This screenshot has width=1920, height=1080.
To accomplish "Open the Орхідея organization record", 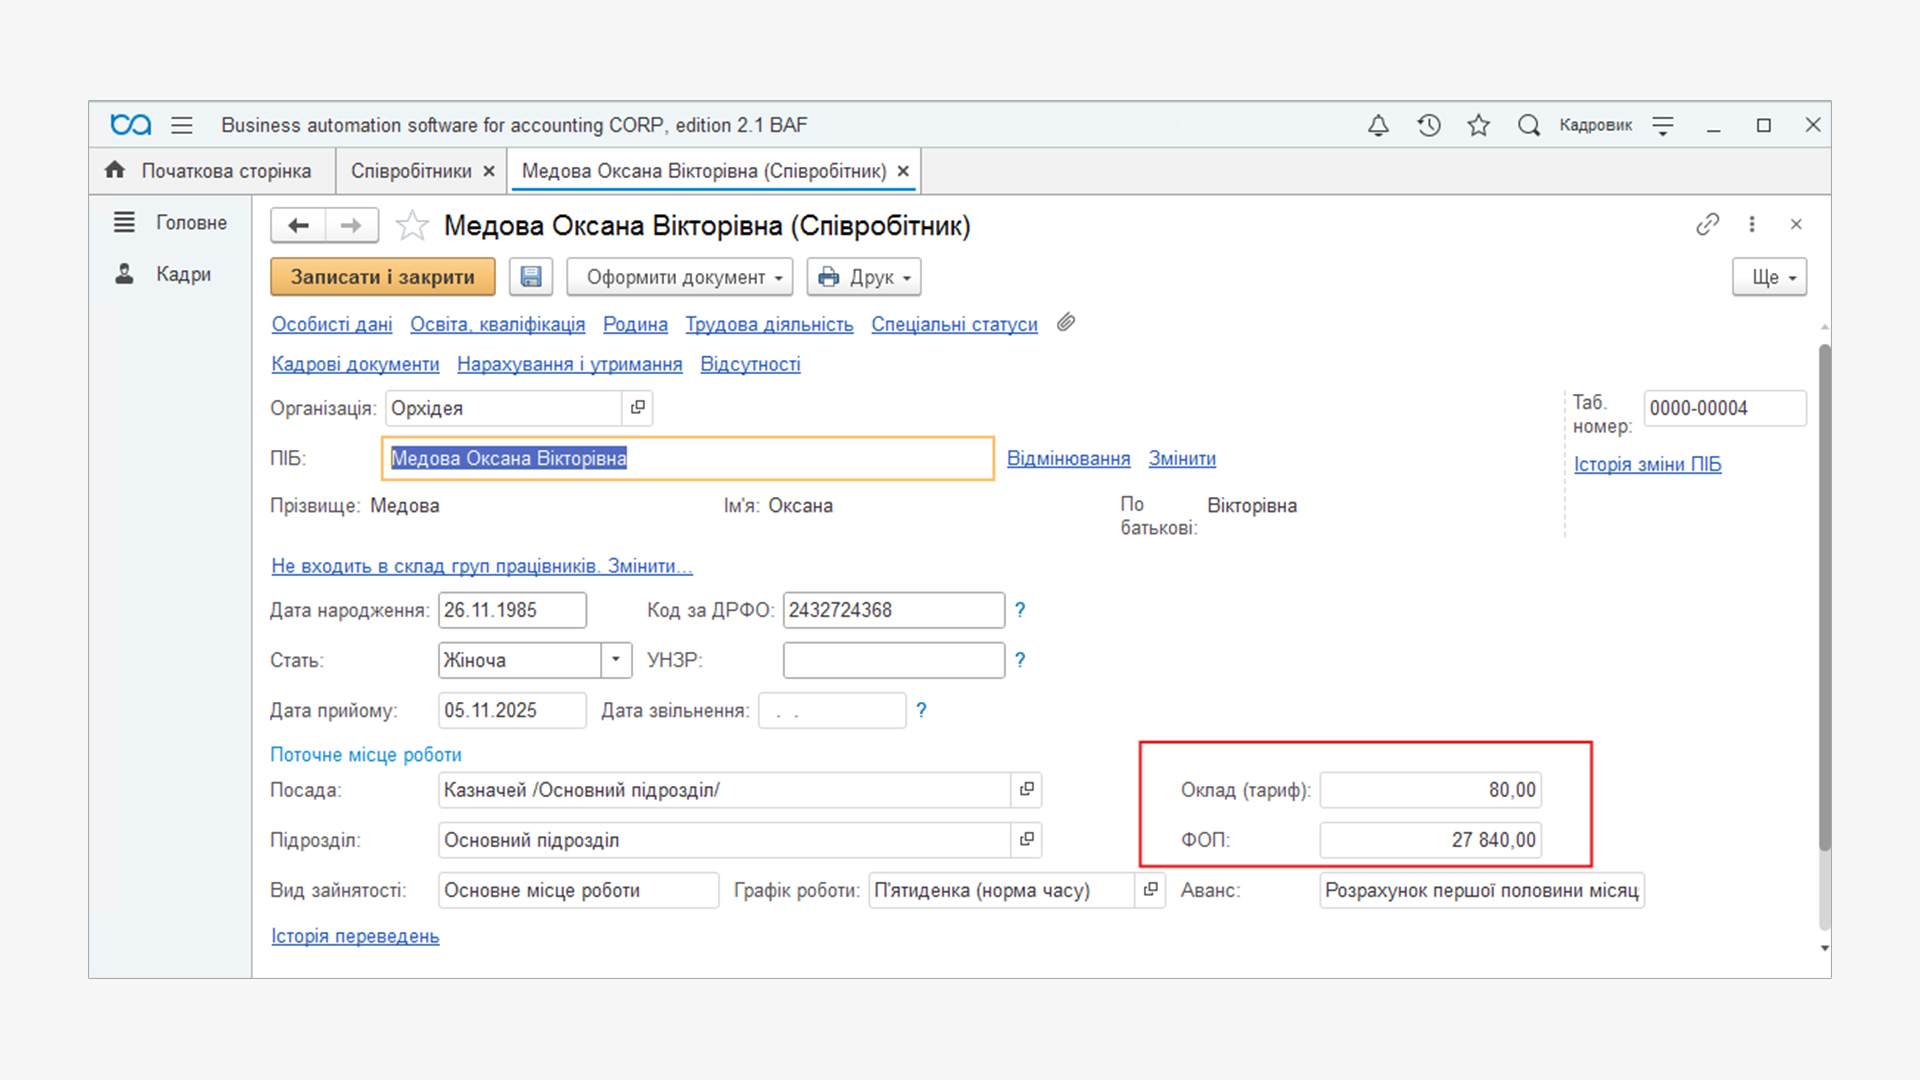I will (638, 407).
